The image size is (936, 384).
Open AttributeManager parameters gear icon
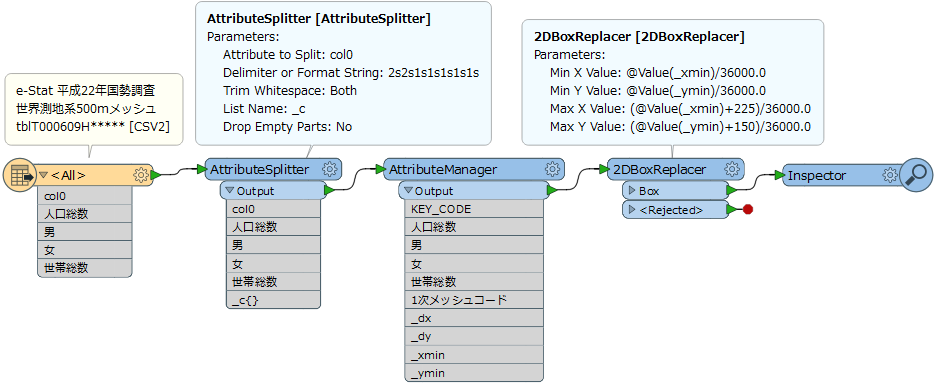552,169
